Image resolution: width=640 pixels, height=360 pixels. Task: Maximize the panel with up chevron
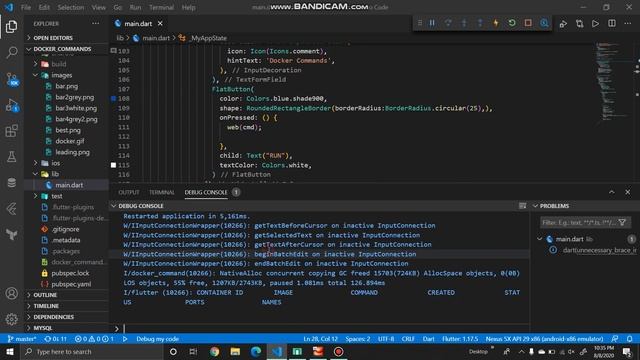[611, 192]
